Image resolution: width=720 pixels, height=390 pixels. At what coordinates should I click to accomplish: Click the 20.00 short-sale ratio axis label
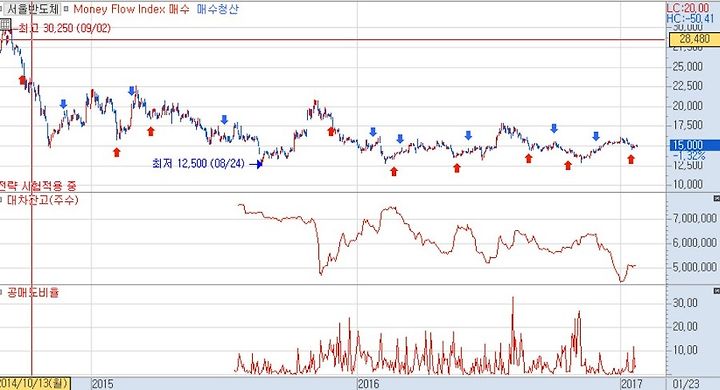point(685,327)
